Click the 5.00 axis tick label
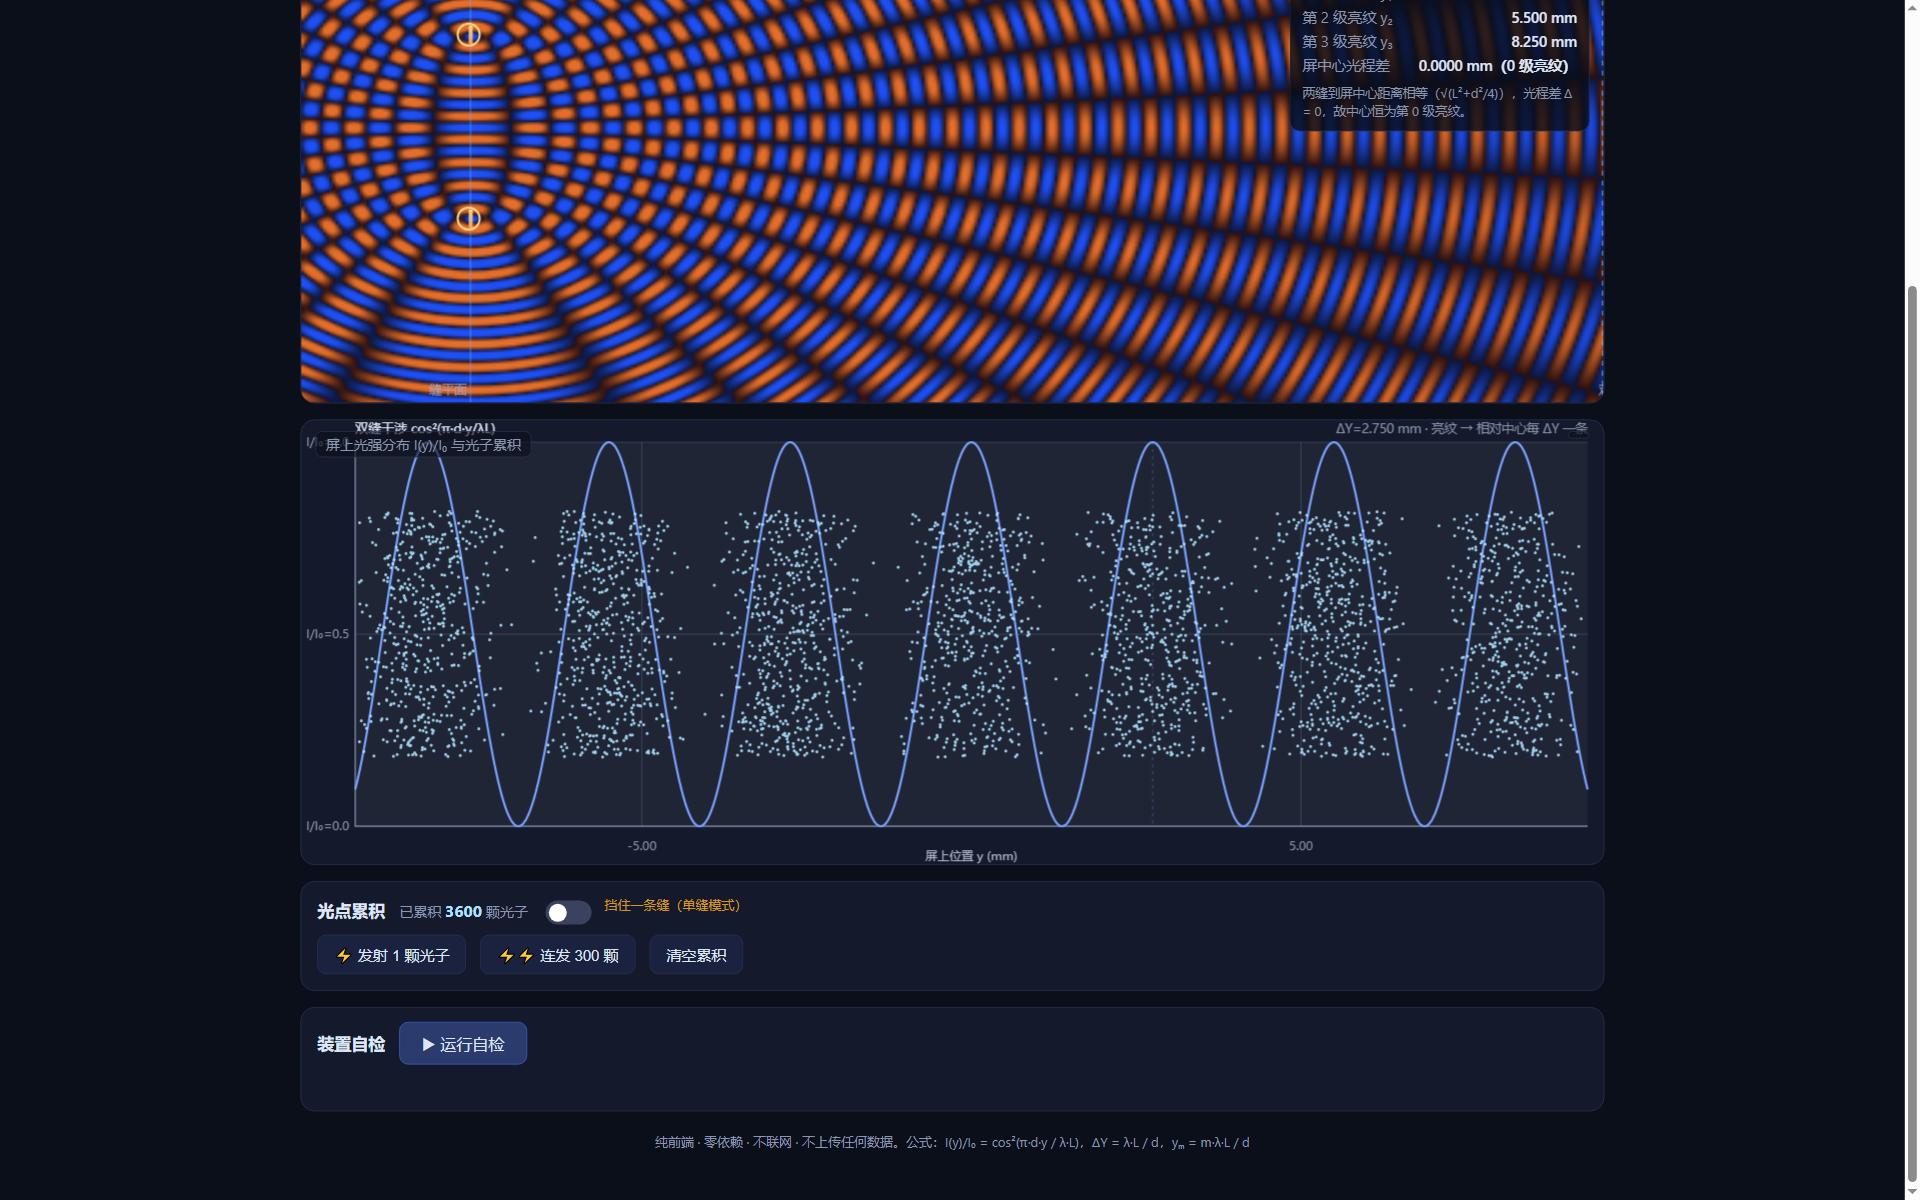This screenshot has height=1200, width=1920. pyautogui.click(x=1301, y=846)
